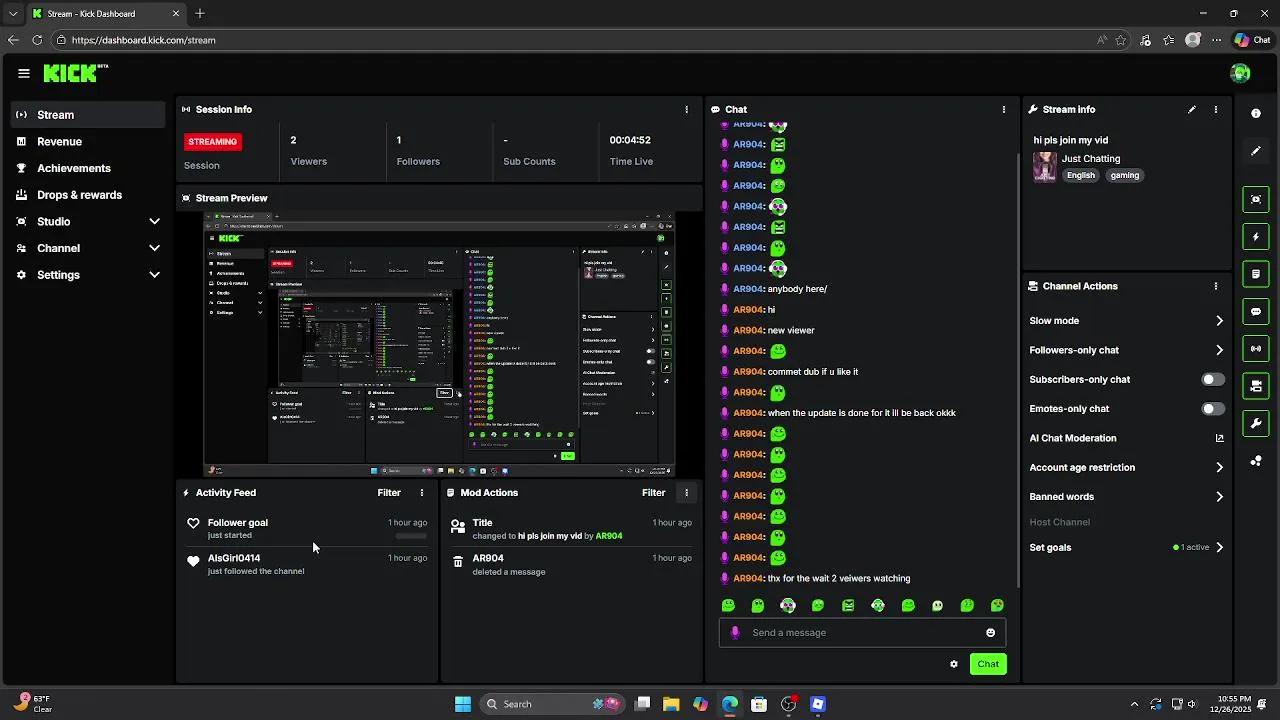Viewport: 1280px width, 720px height.
Task: Open Account age restriction options
Action: (1126, 467)
